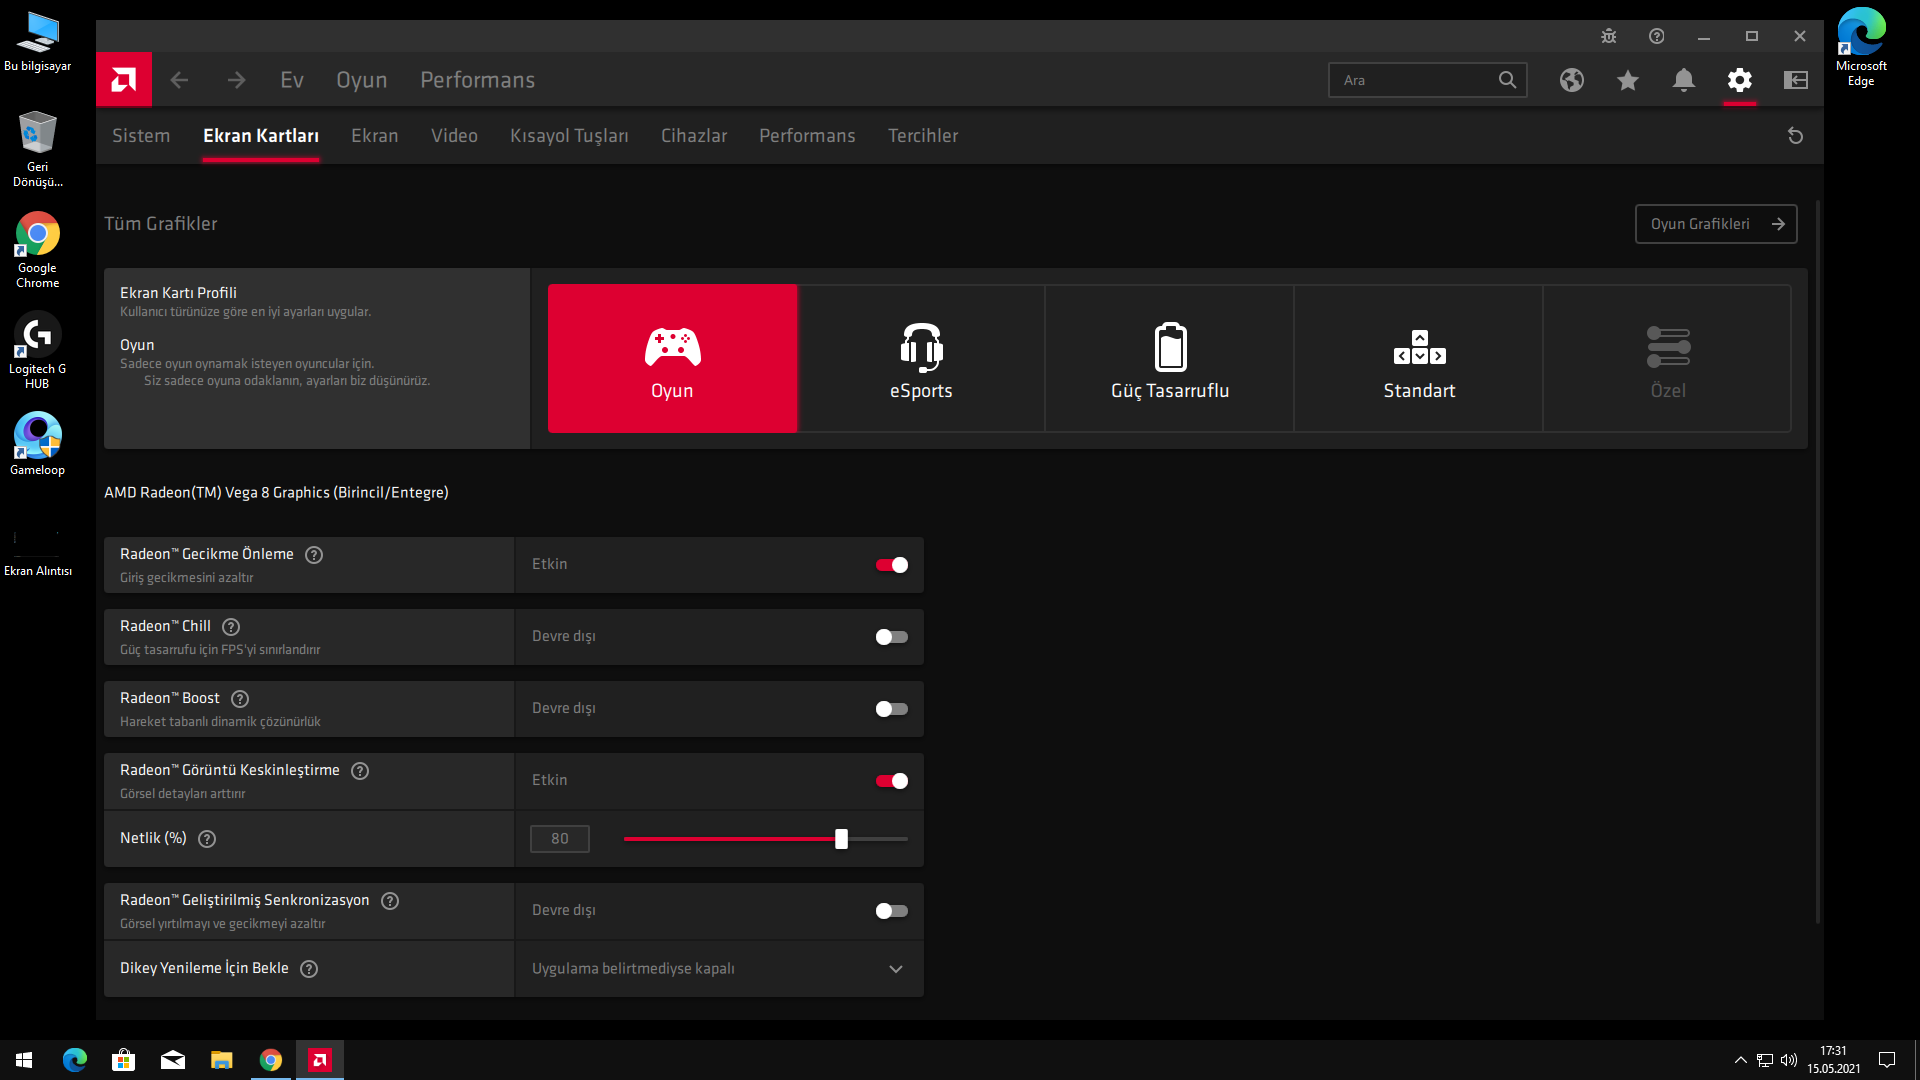Open favorites star icon

pyautogui.click(x=1628, y=80)
